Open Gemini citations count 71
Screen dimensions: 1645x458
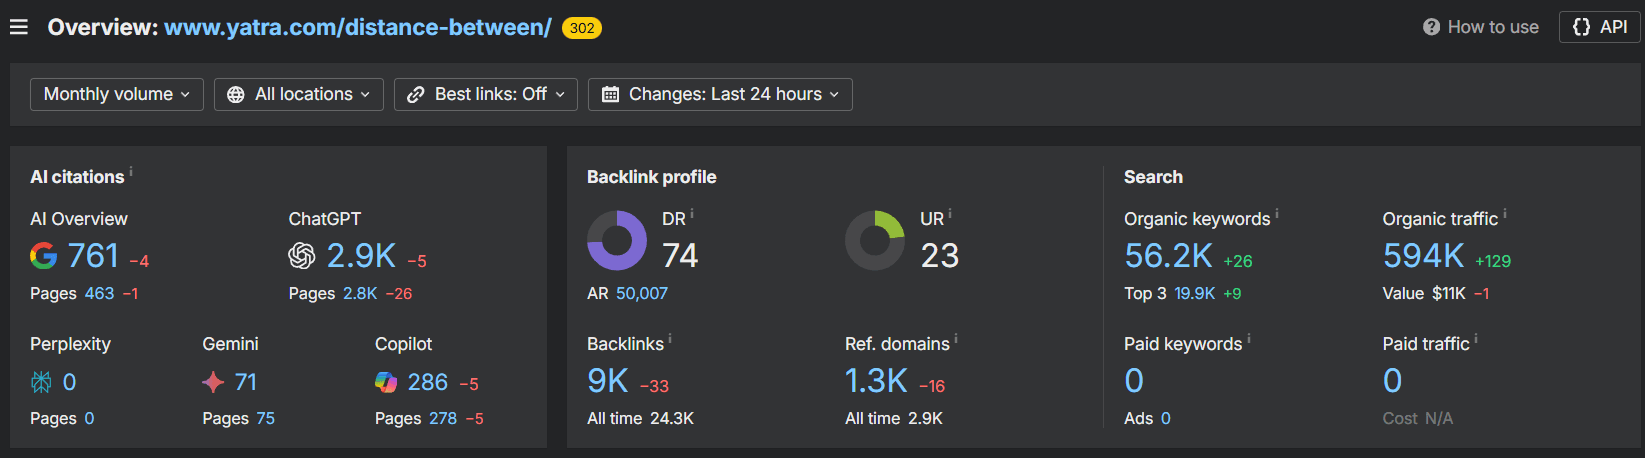click(x=246, y=382)
